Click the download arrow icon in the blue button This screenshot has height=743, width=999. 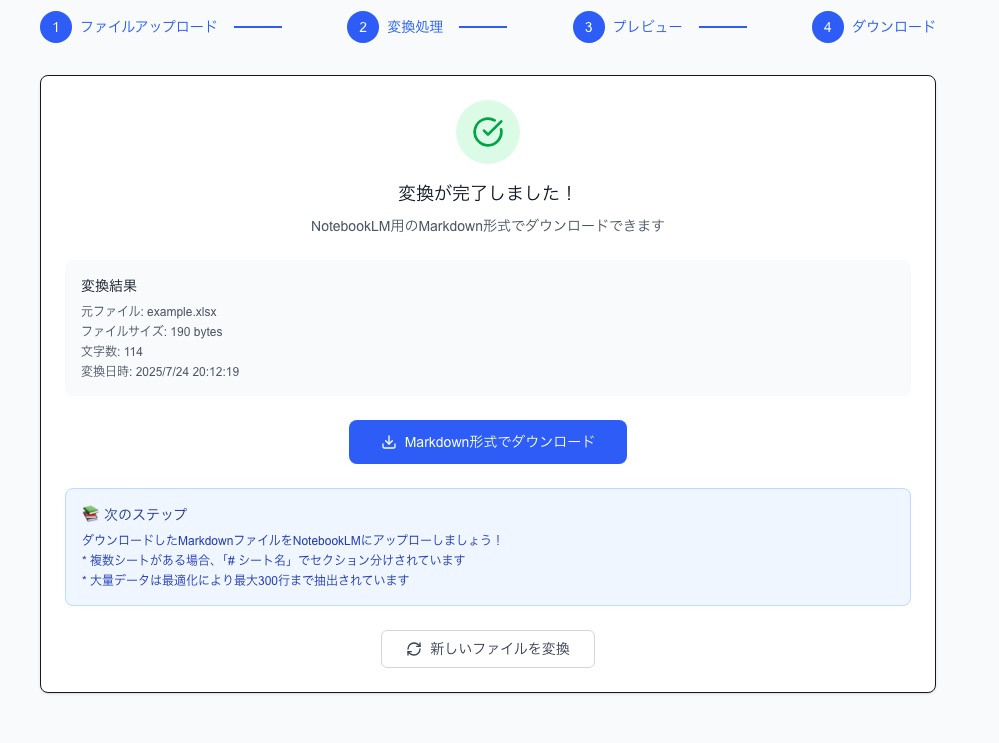pos(389,442)
